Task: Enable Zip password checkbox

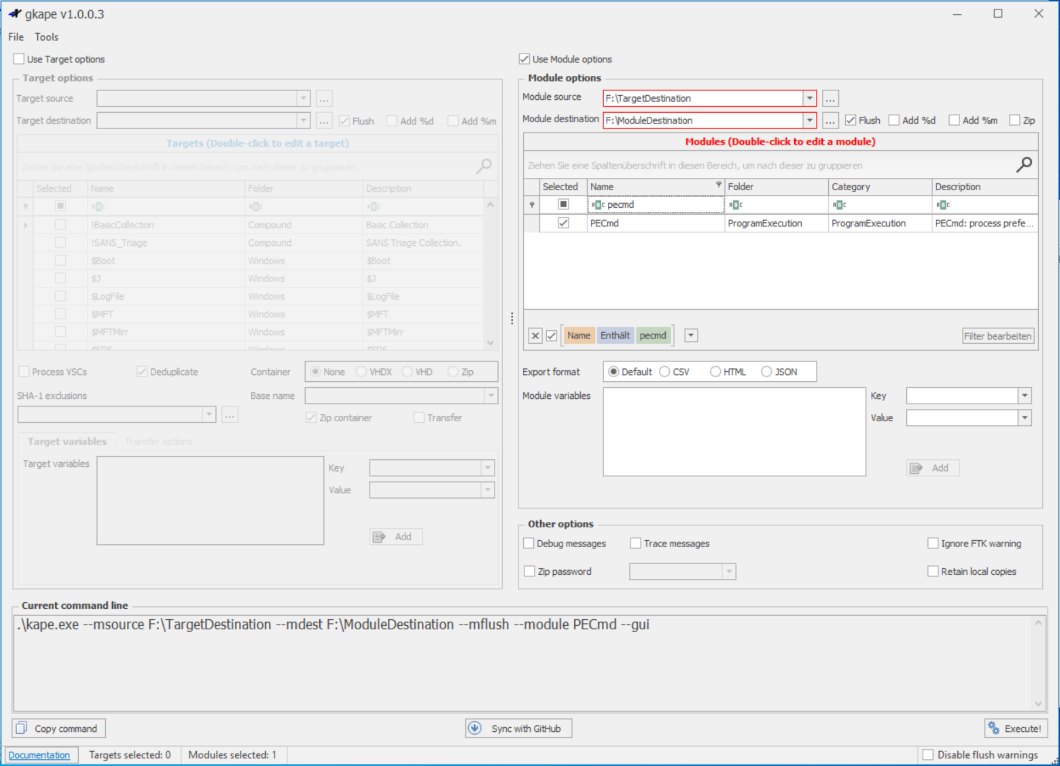Action: [529, 571]
